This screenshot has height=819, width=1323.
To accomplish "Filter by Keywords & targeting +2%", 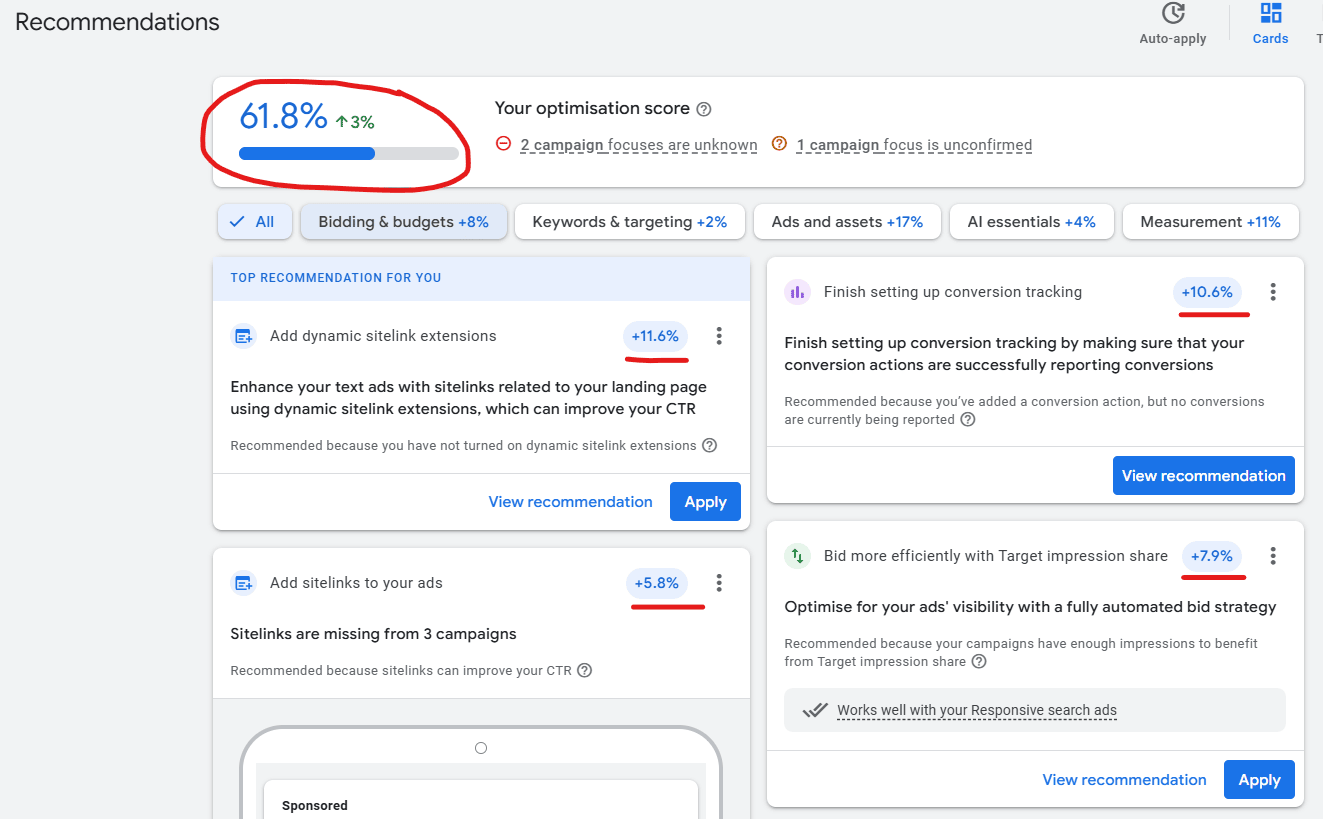I will pos(630,222).
